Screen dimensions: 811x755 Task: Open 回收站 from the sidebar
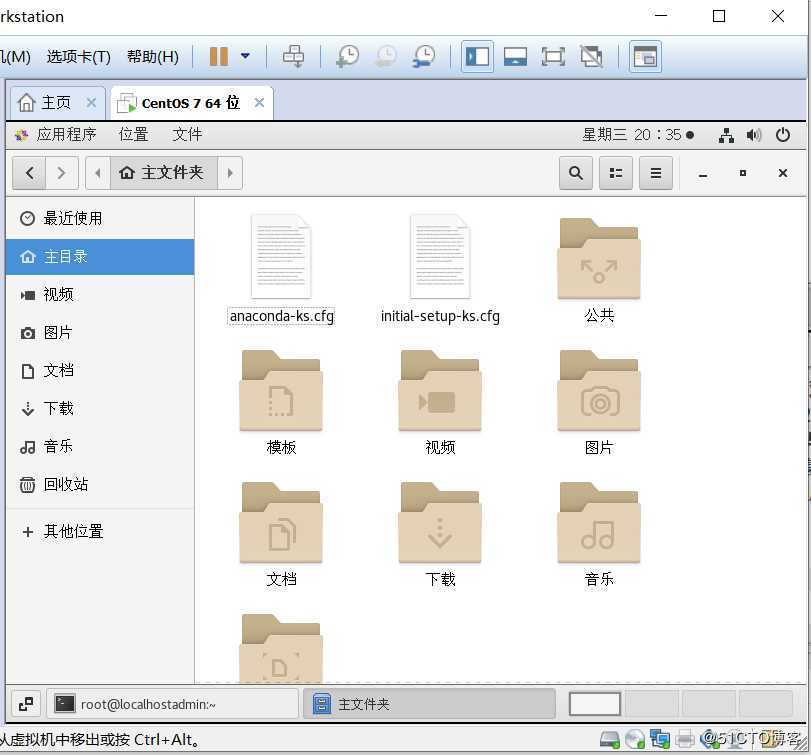click(x=100, y=485)
